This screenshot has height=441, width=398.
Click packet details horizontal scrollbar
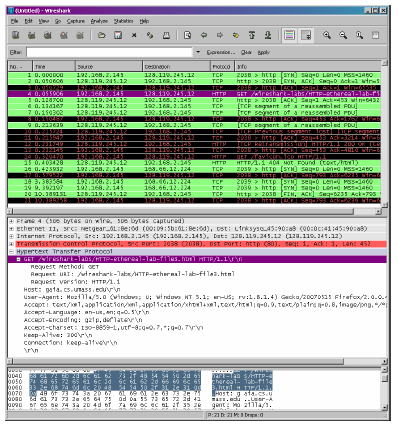[178, 361]
